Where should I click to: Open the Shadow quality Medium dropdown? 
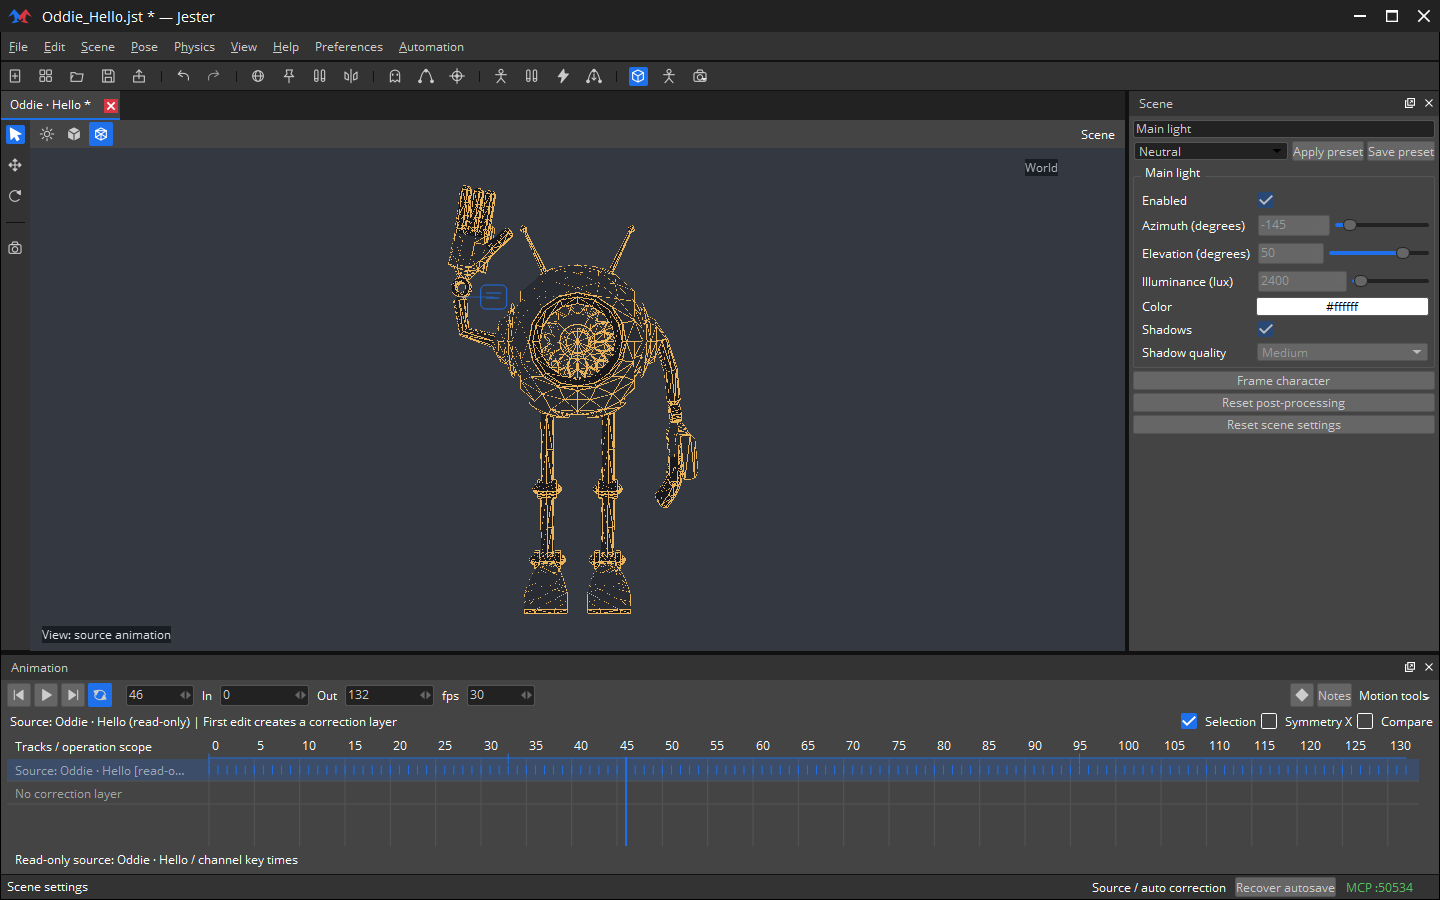pos(1342,352)
